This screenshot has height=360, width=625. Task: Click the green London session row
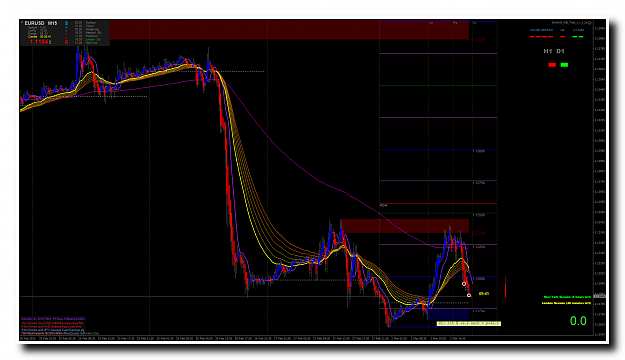[x=88, y=39]
